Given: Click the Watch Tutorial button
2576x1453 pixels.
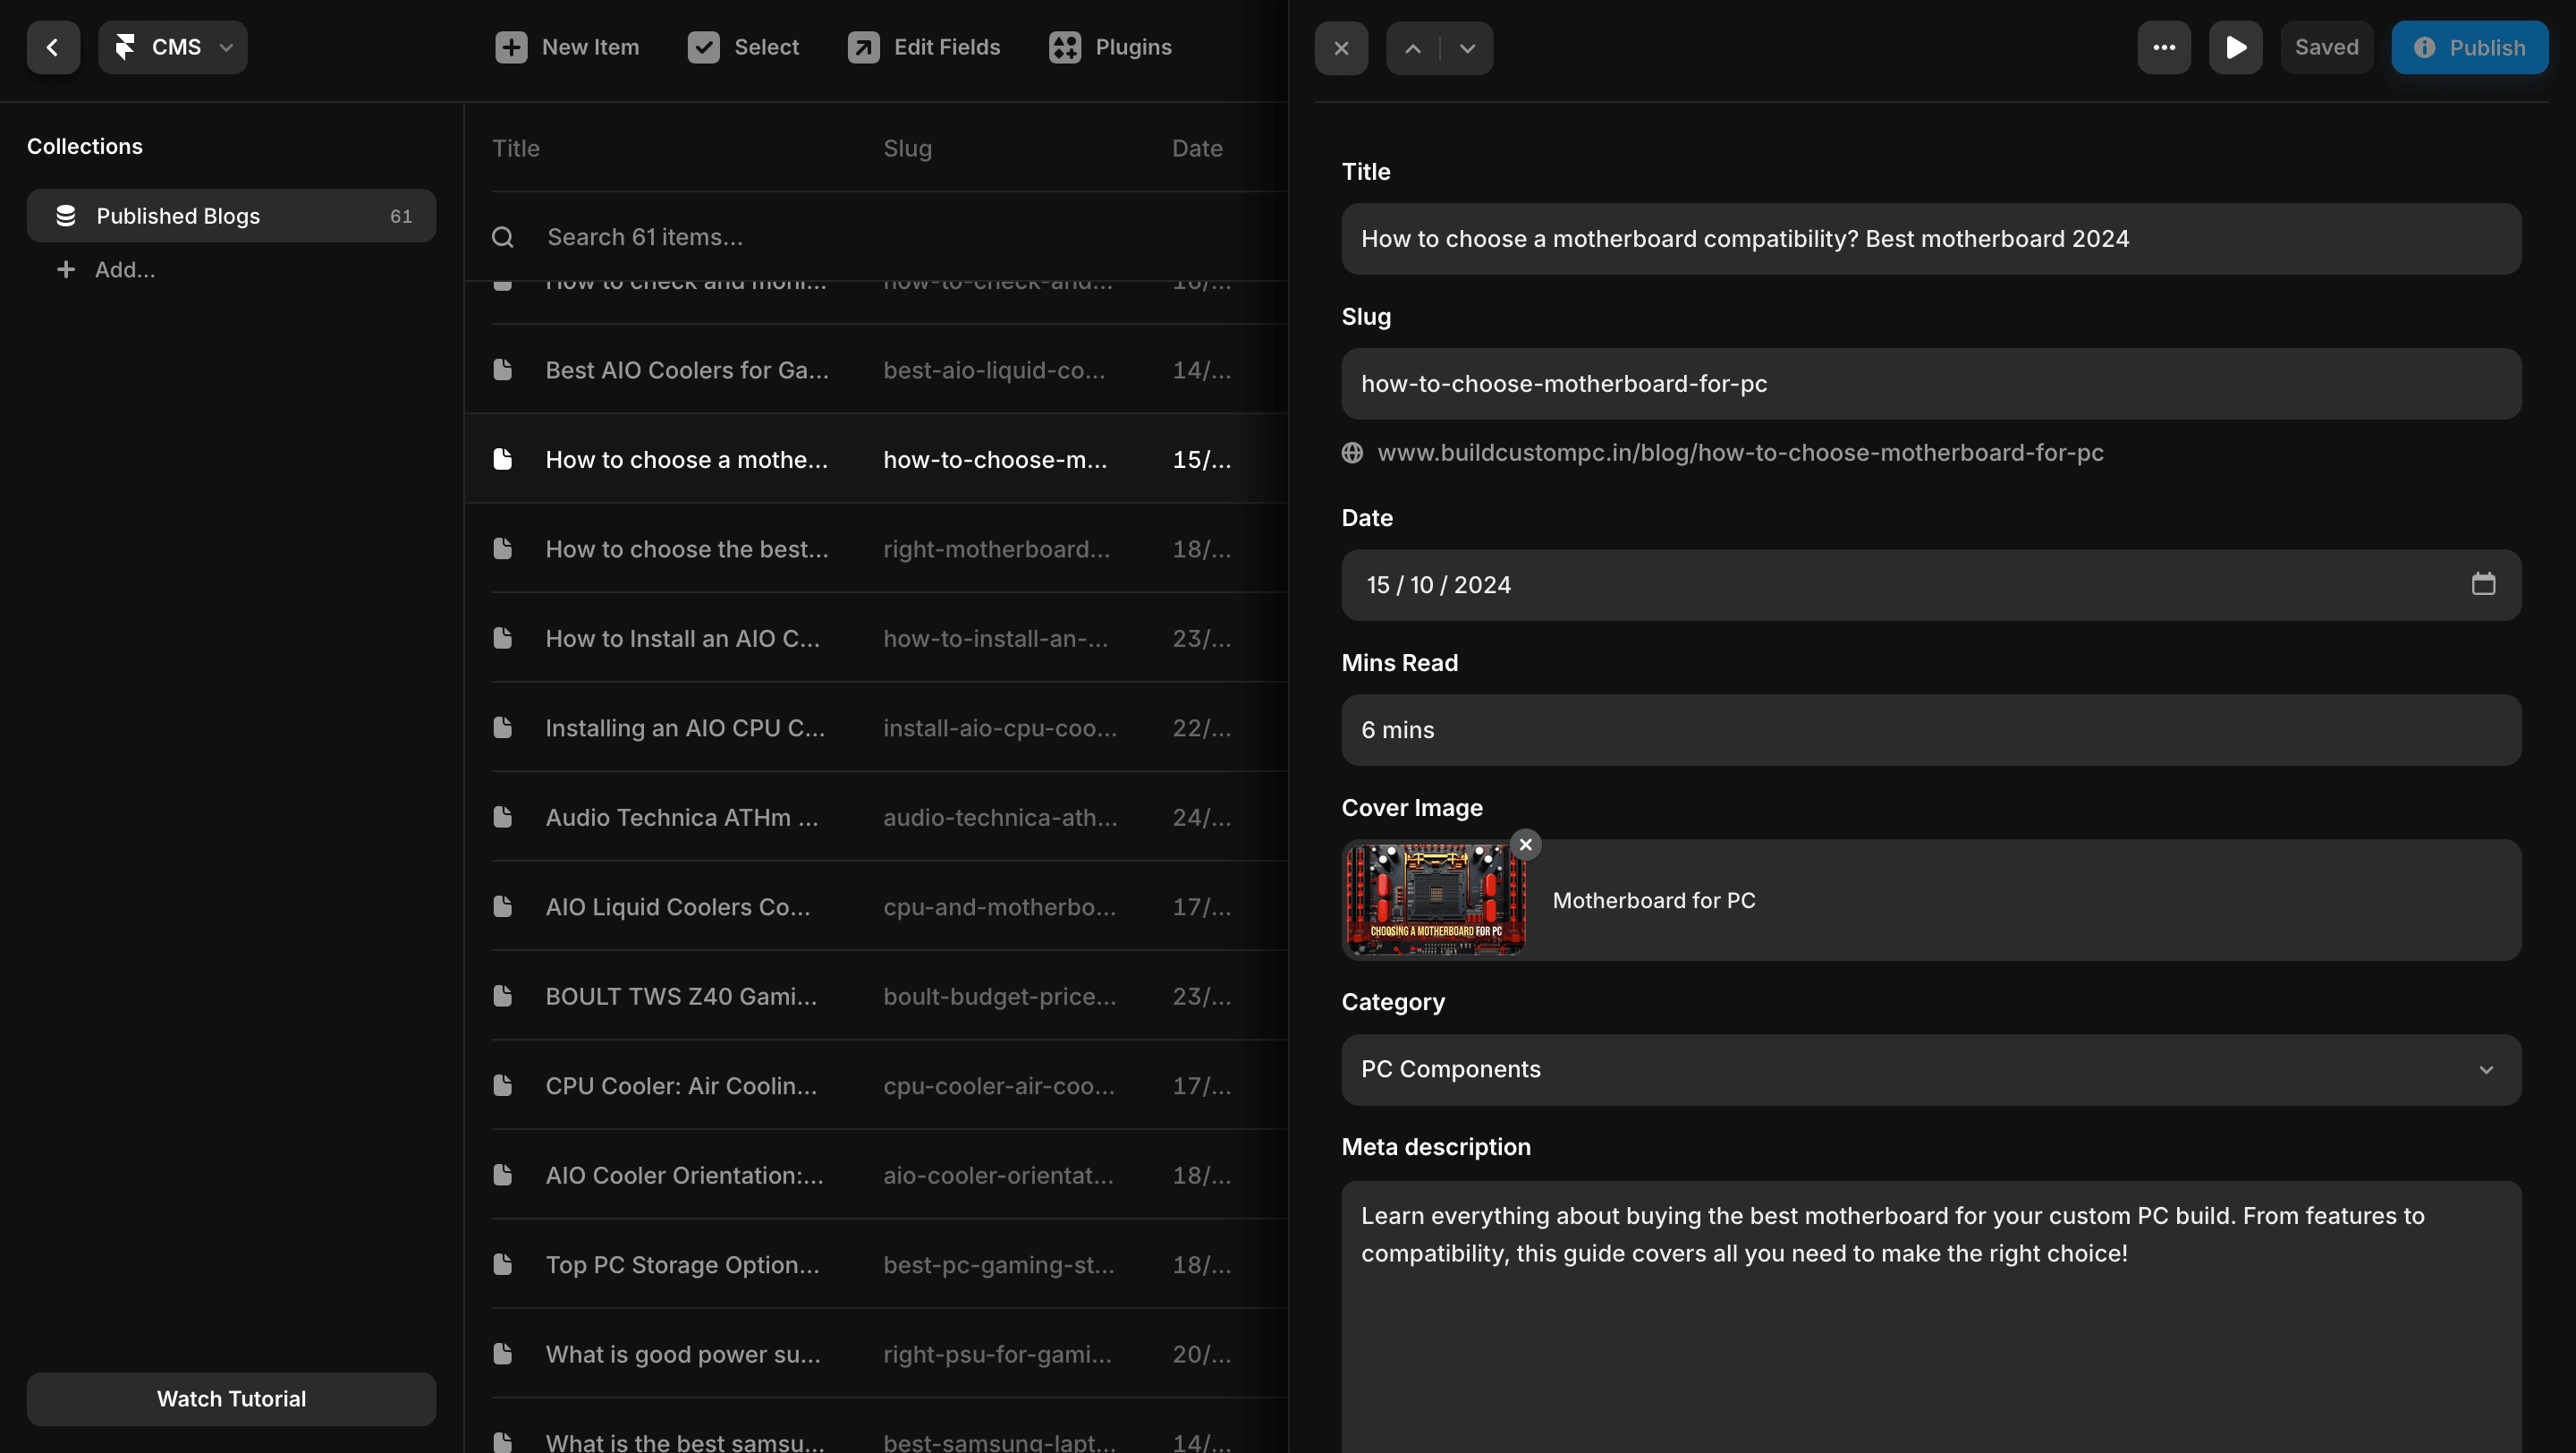Looking at the screenshot, I should point(231,1398).
